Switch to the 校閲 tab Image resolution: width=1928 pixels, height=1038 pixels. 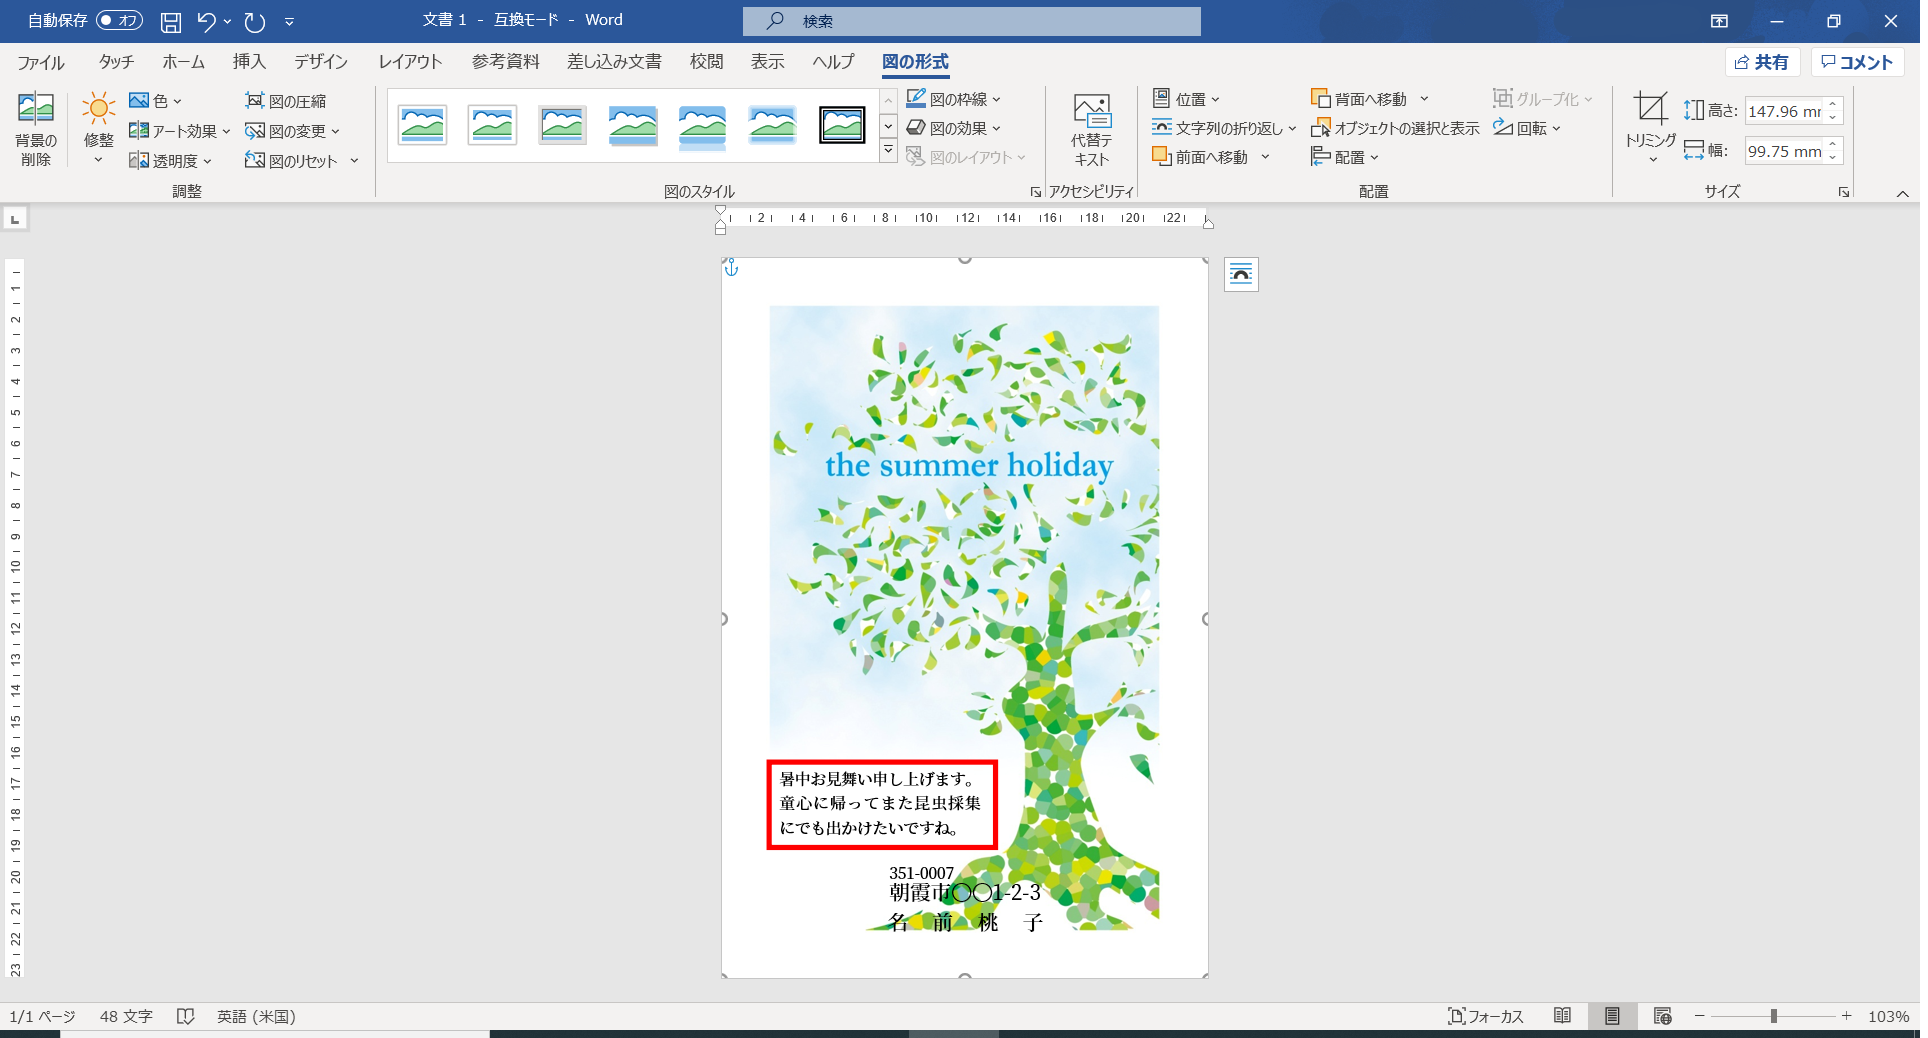click(706, 62)
